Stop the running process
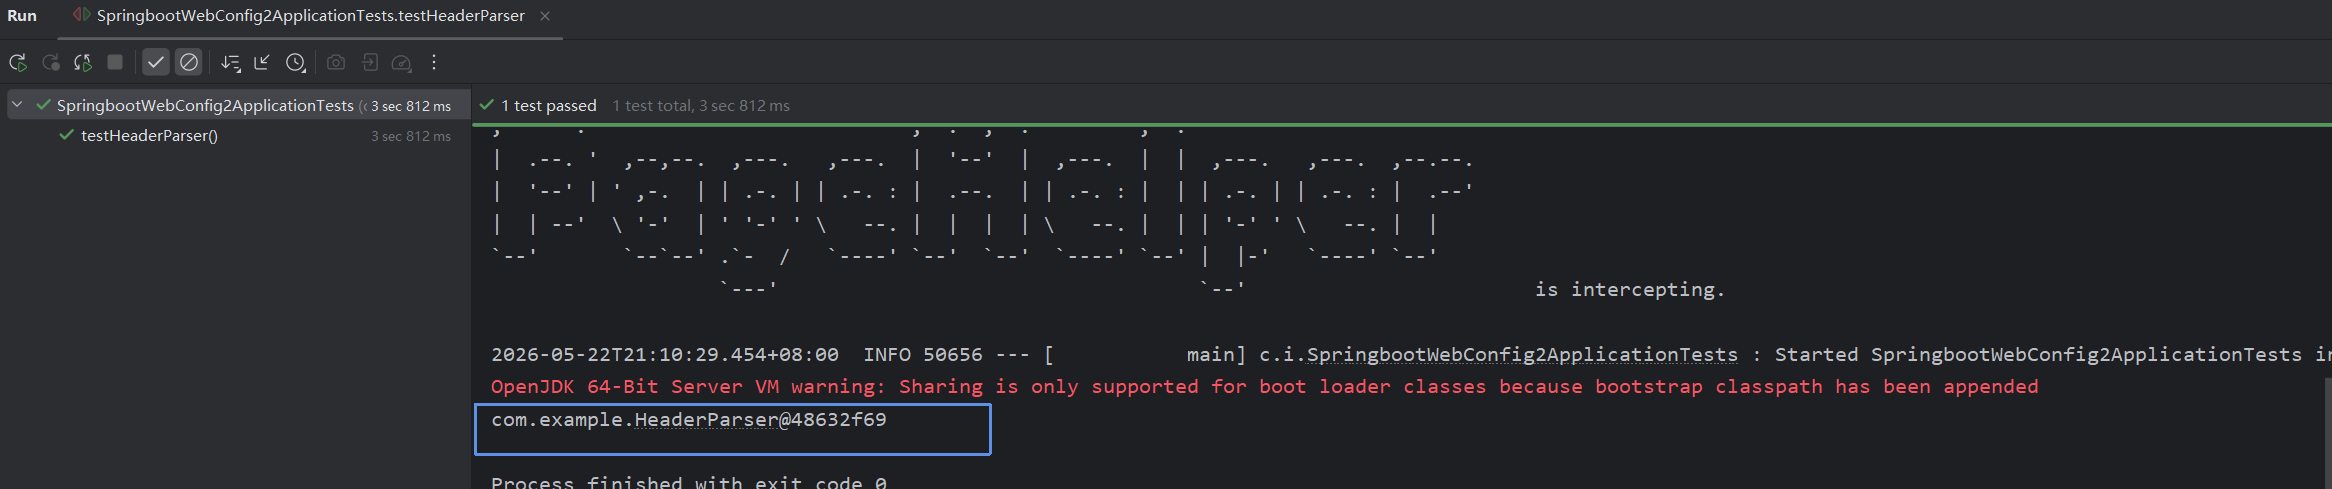Image resolution: width=2332 pixels, height=489 pixels. [115, 62]
